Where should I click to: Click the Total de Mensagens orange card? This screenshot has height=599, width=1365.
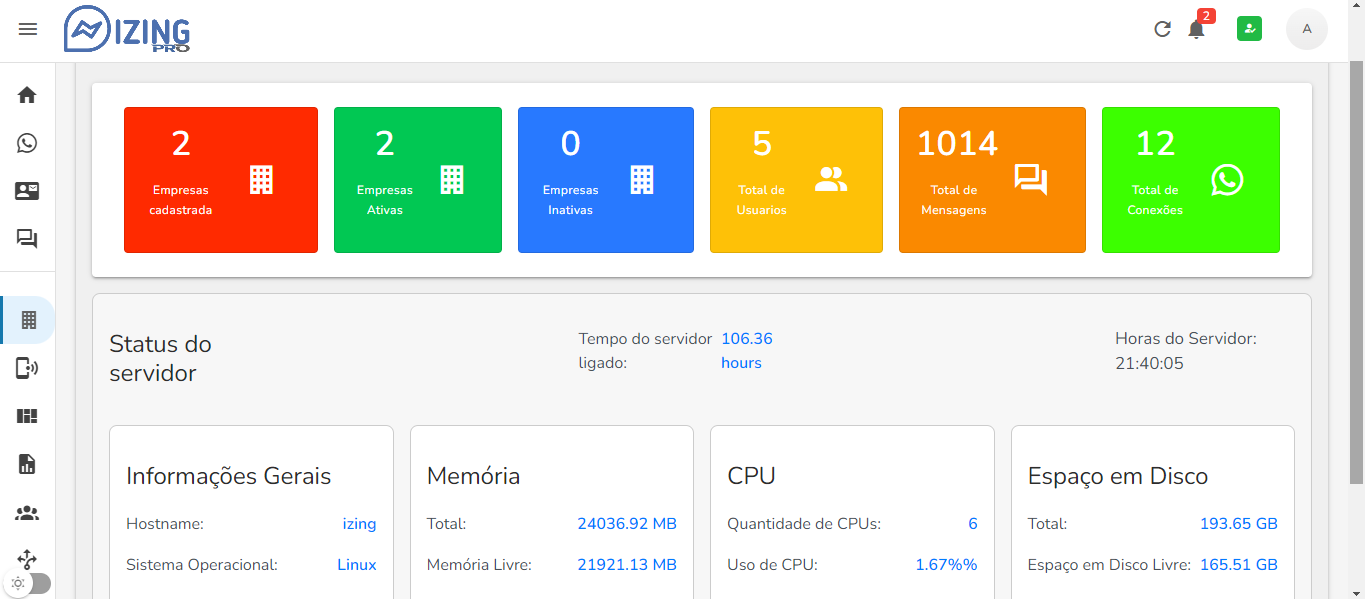[992, 180]
